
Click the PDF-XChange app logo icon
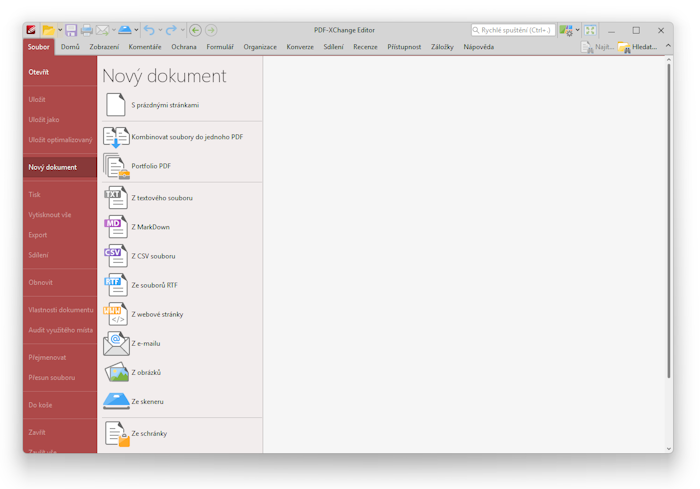click(x=31, y=30)
